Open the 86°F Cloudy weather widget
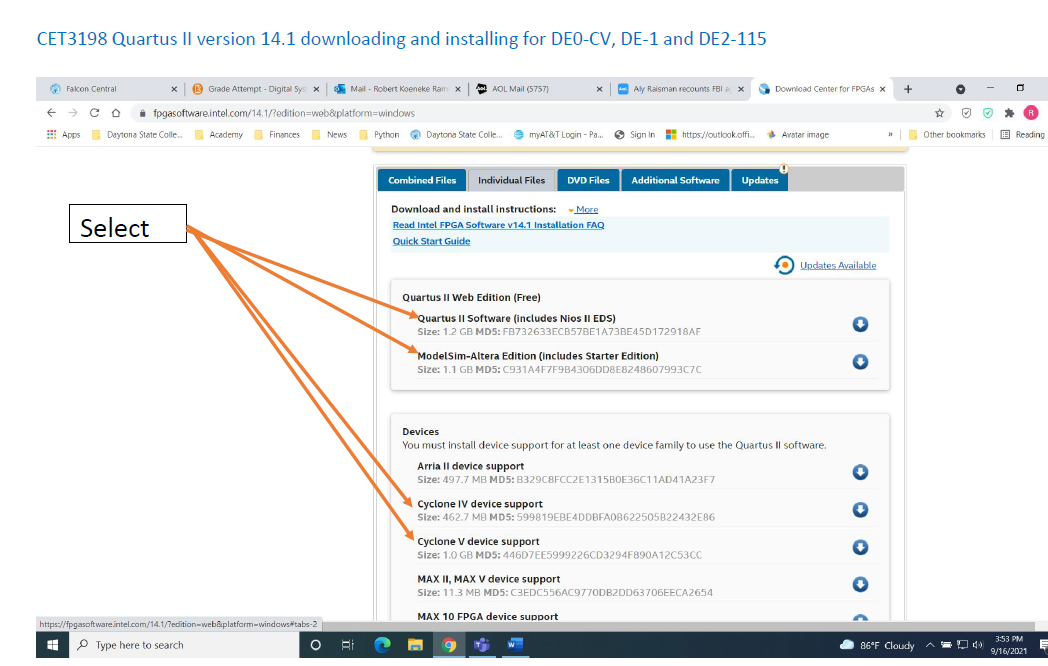This screenshot has height=666, width=1048. [877, 645]
